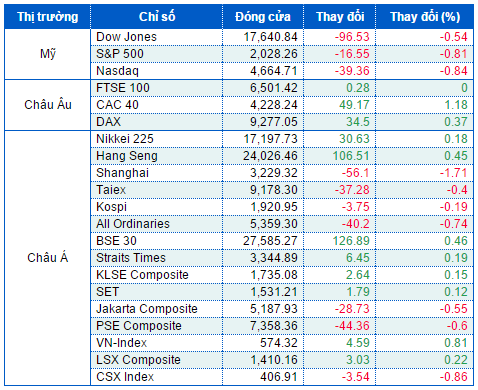This screenshot has width=478, height=390.
Task: Select BSE 30 closing value 27,585.27
Action: pos(270,241)
